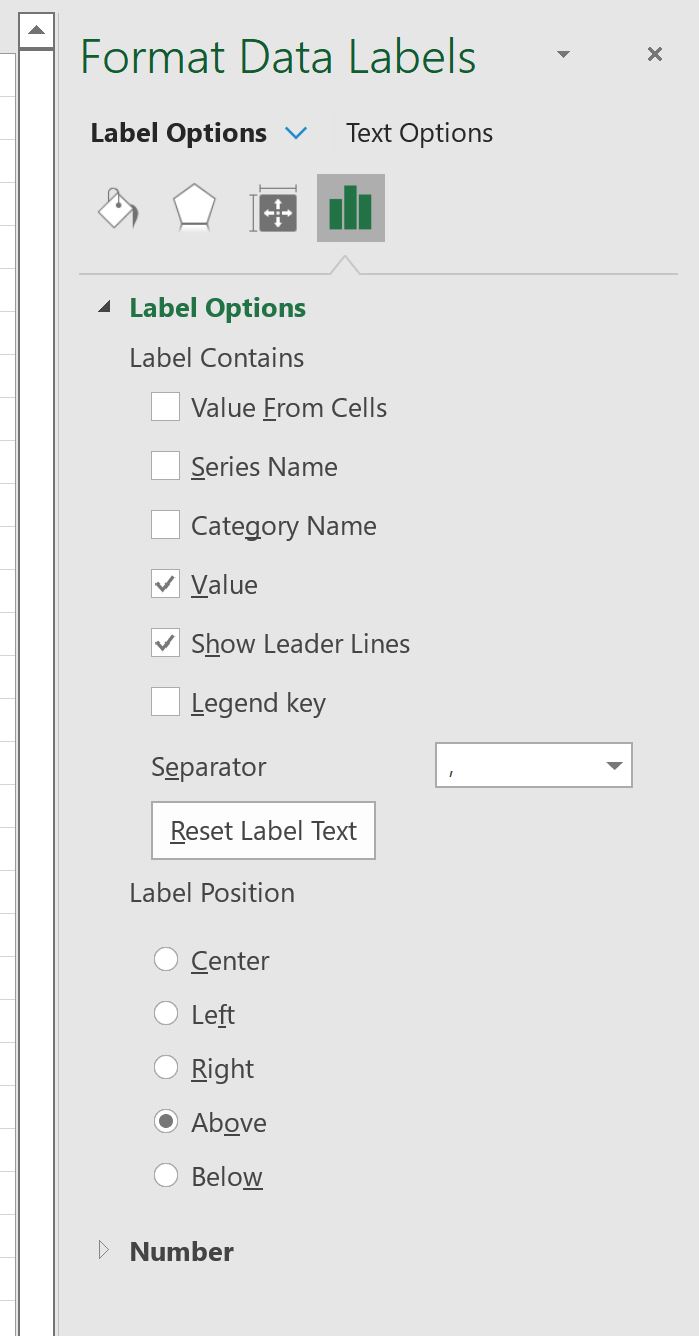Open the Size & Properties icon
The height and width of the screenshot is (1336, 699).
coord(273,208)
